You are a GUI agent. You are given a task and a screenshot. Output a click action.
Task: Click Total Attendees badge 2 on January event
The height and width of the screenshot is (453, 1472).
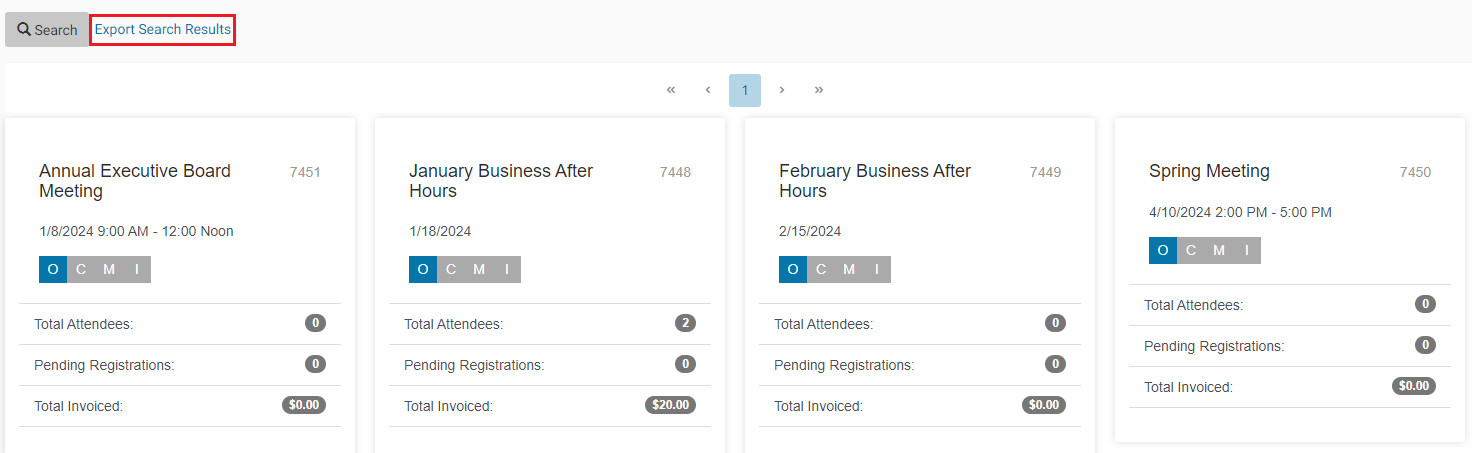pyautogui.click(x=685, y=323)
